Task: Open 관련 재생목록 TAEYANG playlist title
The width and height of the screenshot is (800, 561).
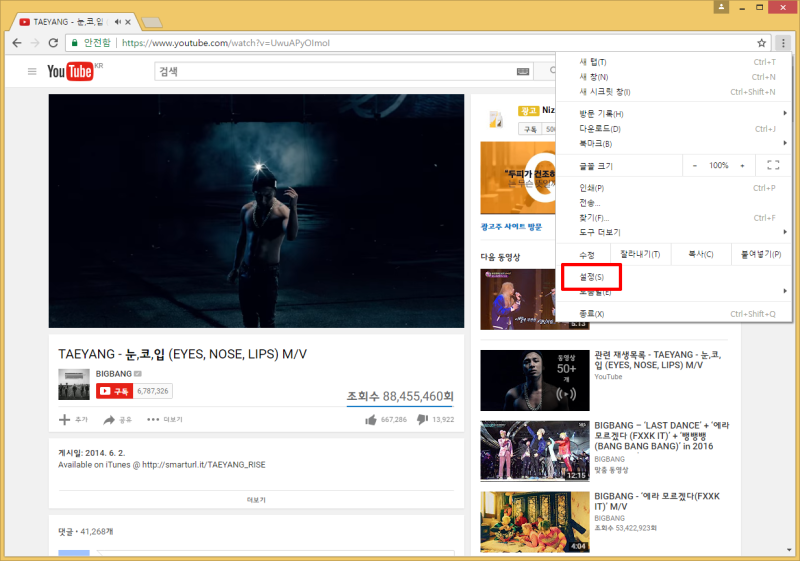Action: click(658, 360)
